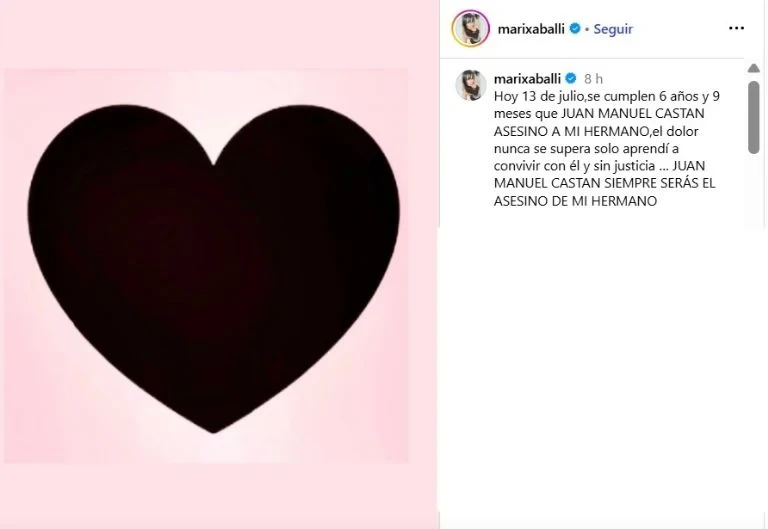Screen dimensions: 768x529
Task: Follow marixaballi with the Seguir link
Action: point(613,29)
